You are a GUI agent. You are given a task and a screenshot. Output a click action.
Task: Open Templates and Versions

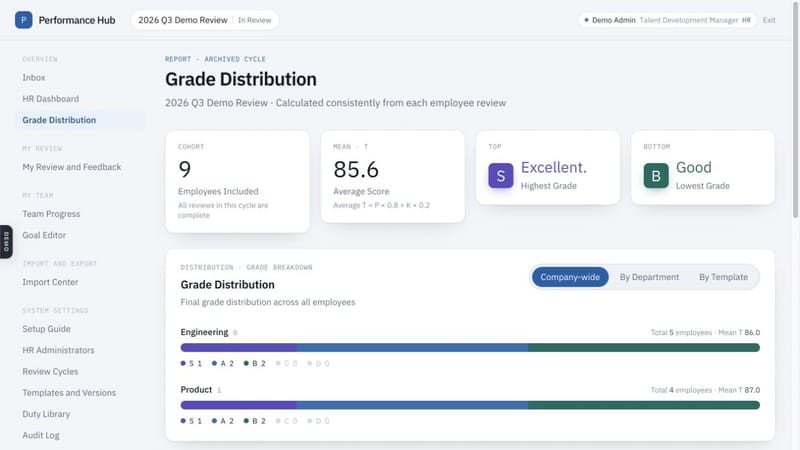(x=69, y=393)
